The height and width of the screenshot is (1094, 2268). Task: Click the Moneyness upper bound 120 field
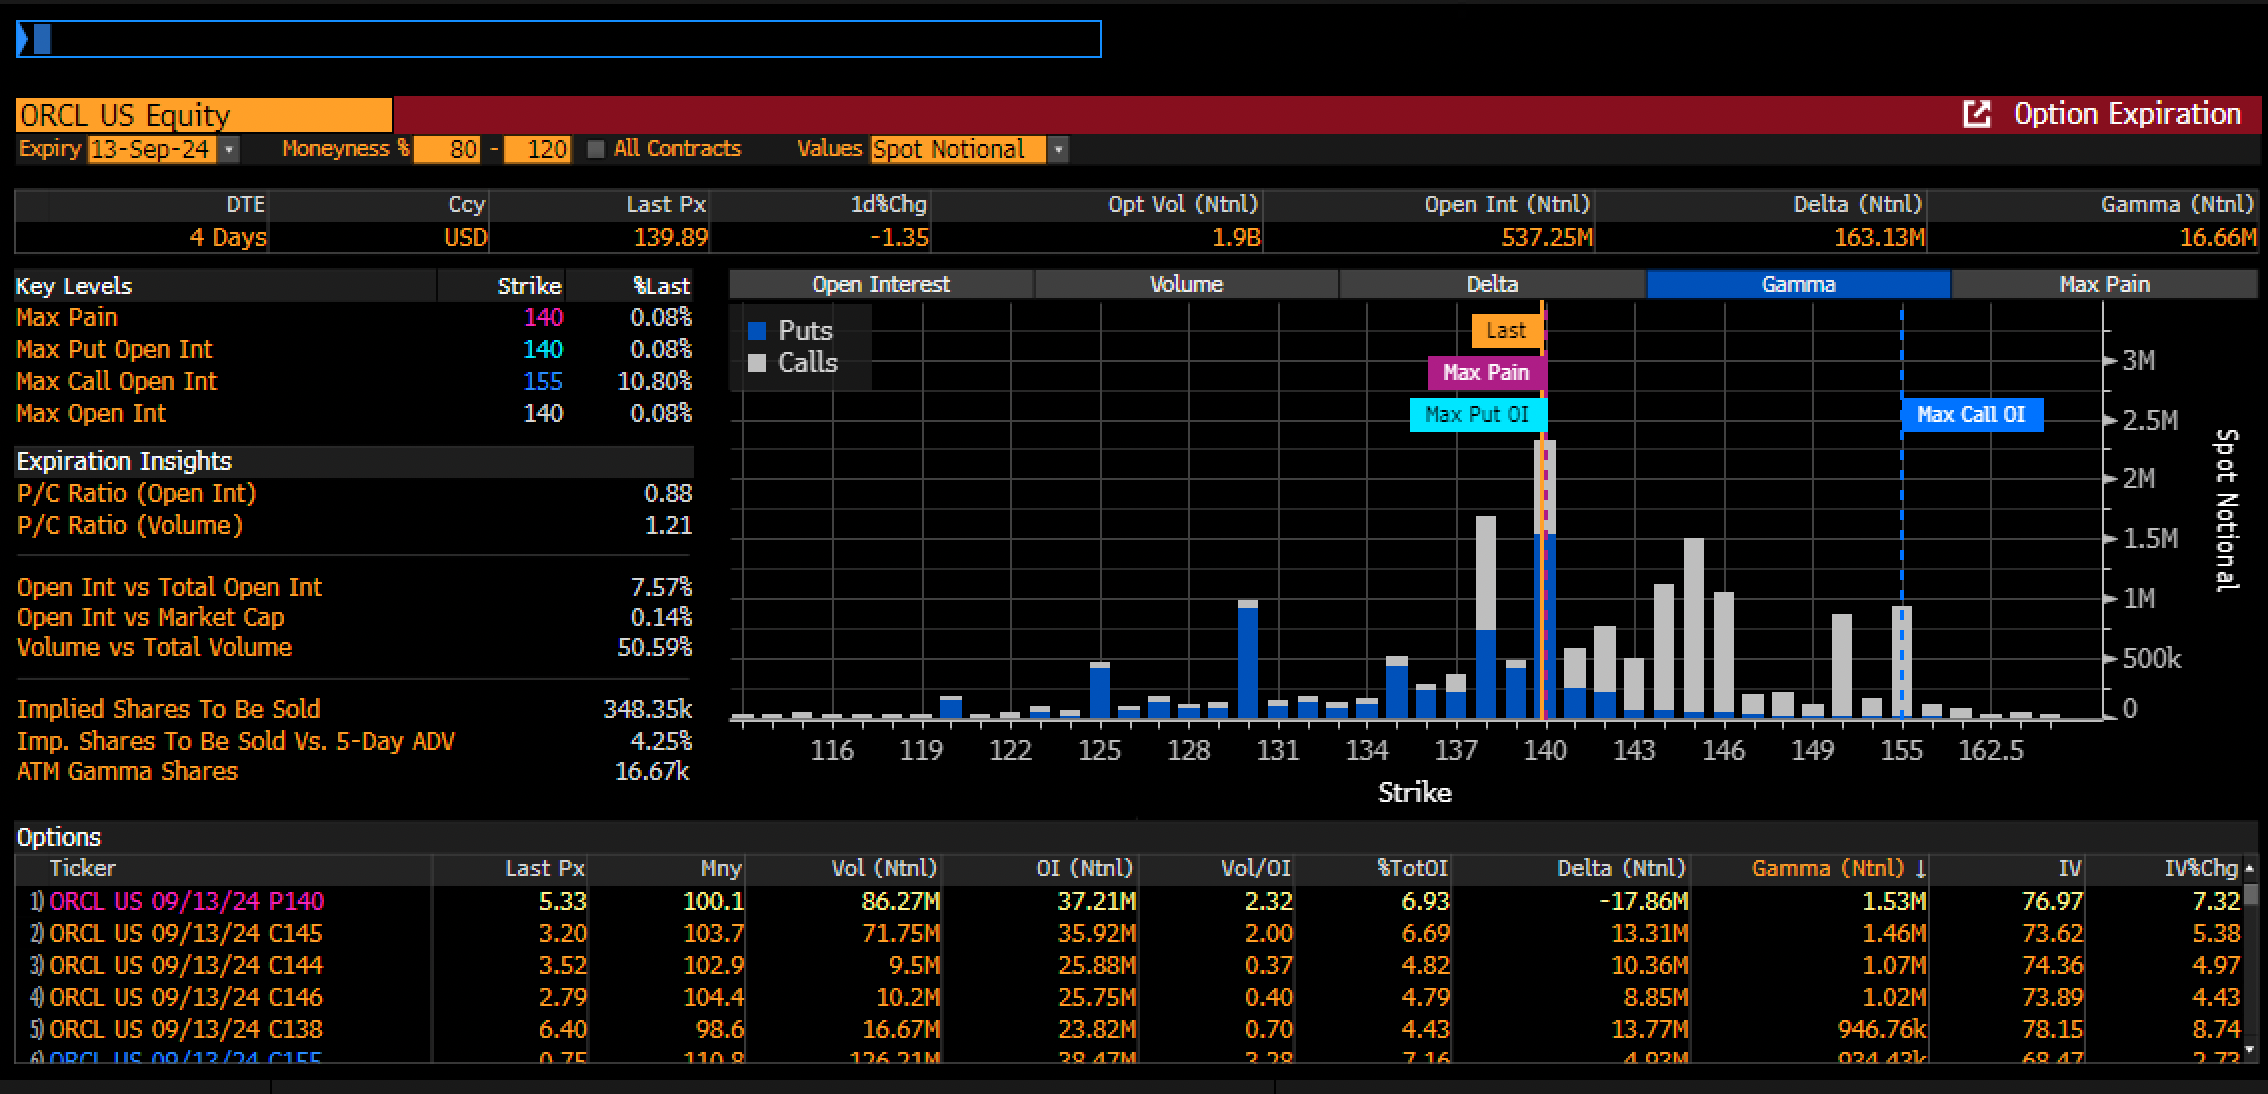point(537,150)
